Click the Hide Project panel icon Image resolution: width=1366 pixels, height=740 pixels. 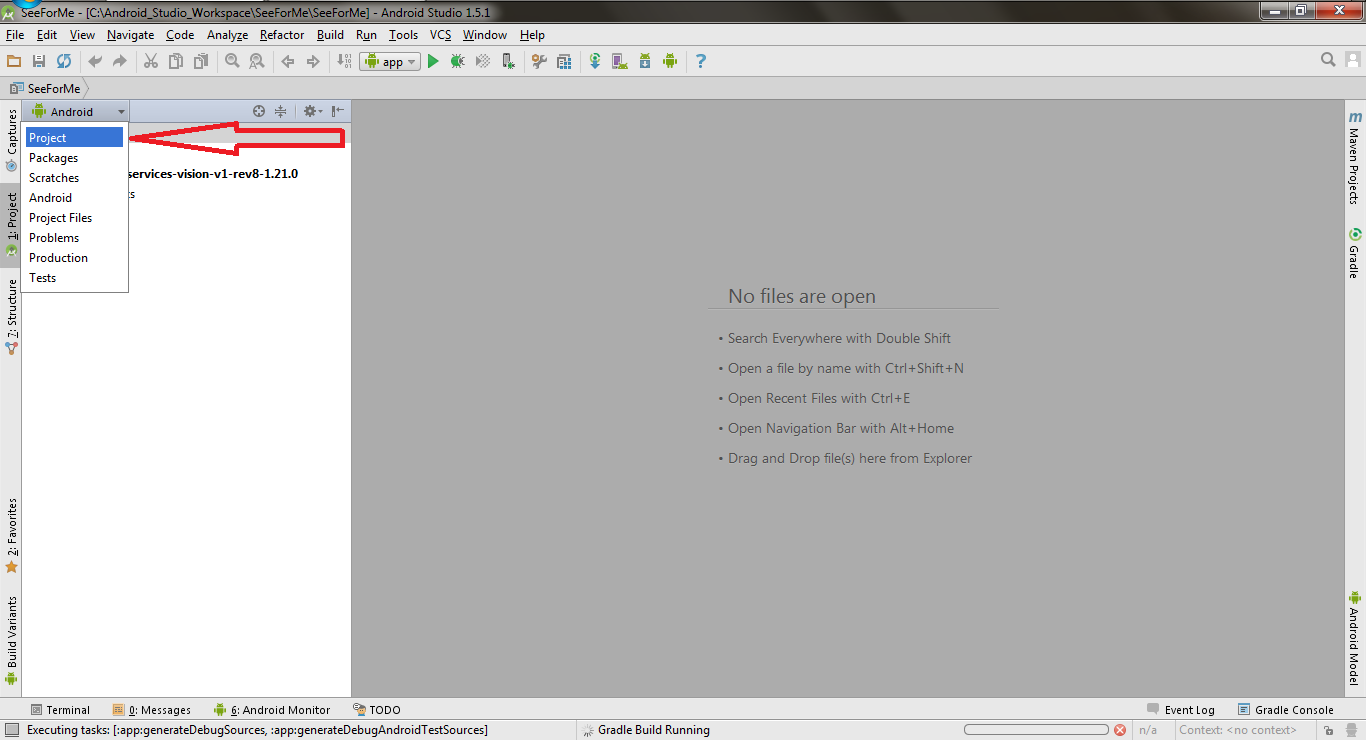[338, 111]
